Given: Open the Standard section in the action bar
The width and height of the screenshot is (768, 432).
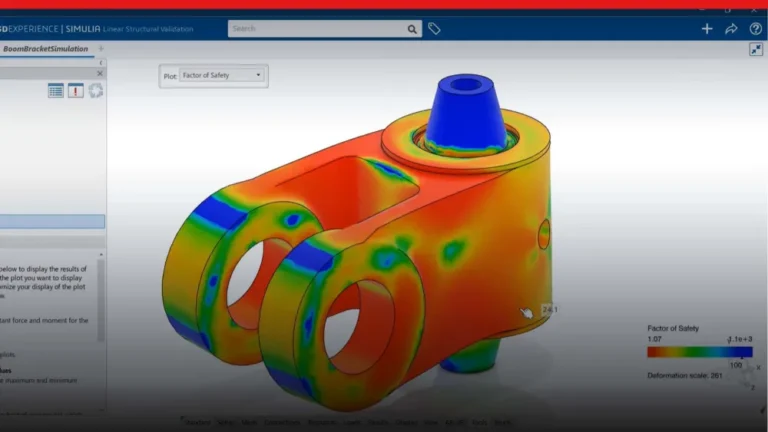Looking at the screenshot, I should coord(196,422).
